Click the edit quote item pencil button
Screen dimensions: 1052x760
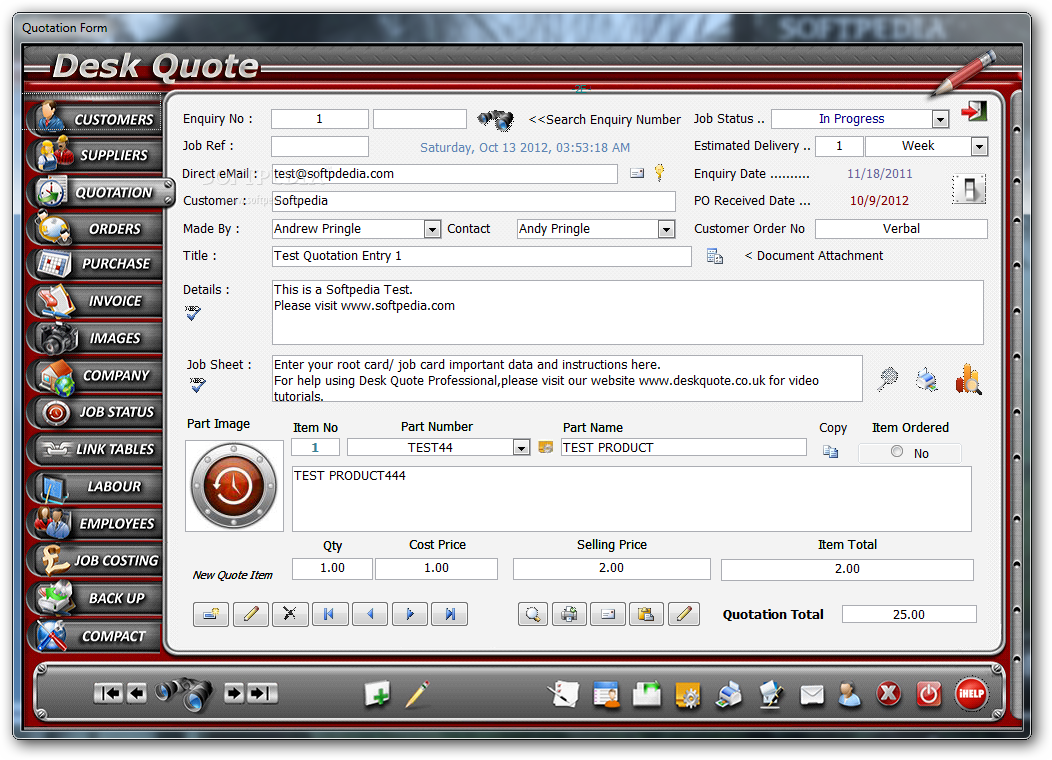coord(251,614)
